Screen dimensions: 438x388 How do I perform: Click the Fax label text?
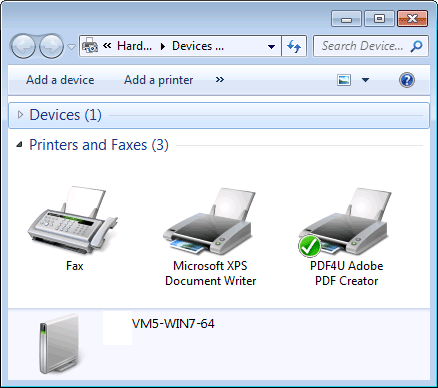coord(75,266)
